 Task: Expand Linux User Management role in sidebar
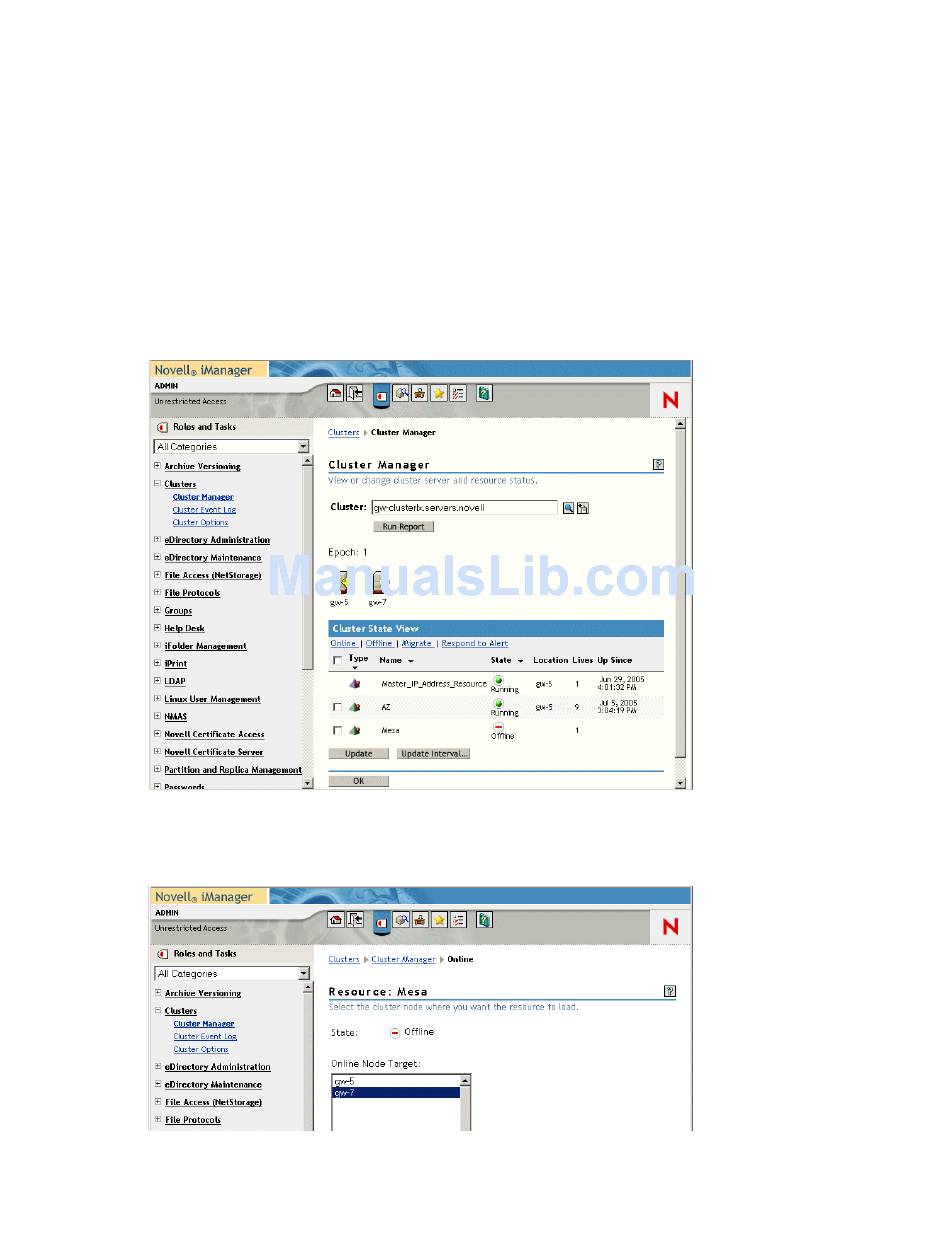157,699
